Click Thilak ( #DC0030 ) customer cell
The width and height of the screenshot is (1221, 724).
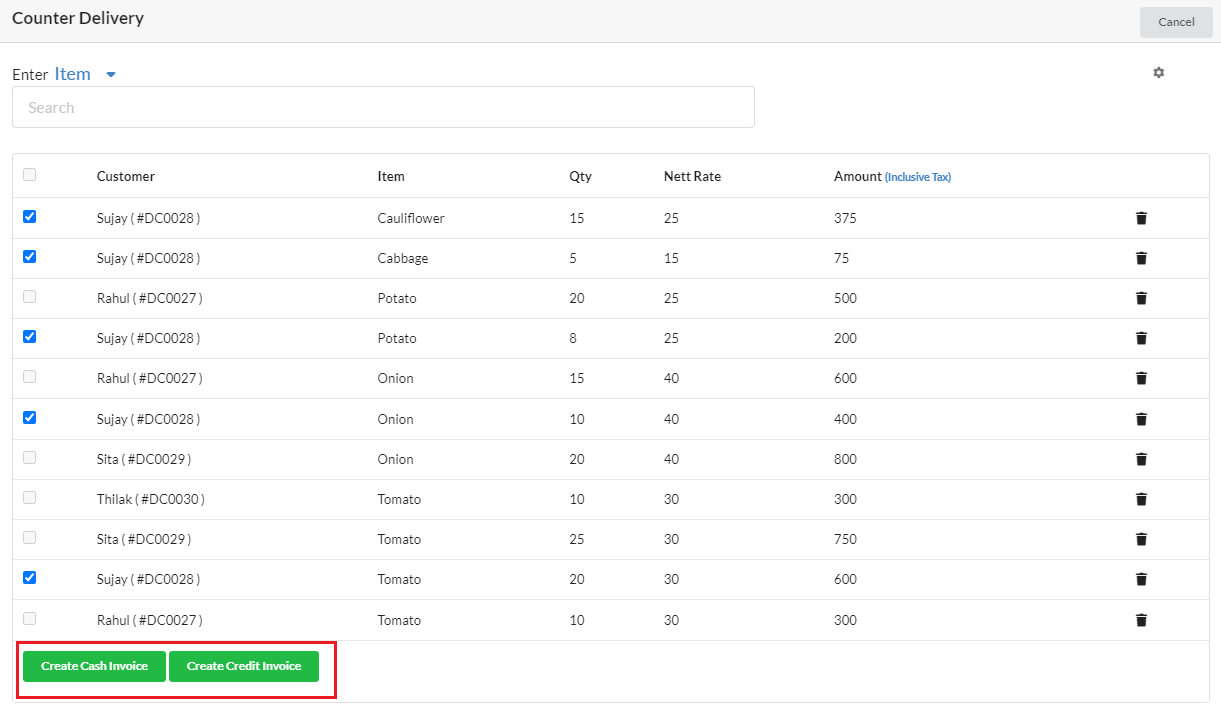151,499
